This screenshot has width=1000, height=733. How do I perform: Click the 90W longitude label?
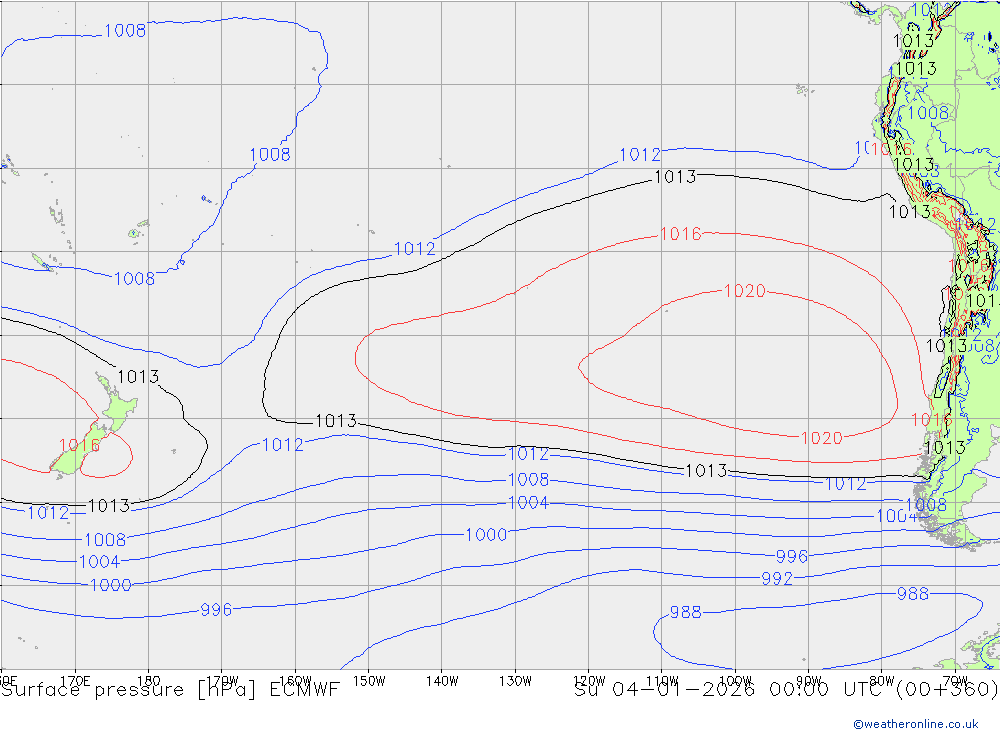coord(809,681)
